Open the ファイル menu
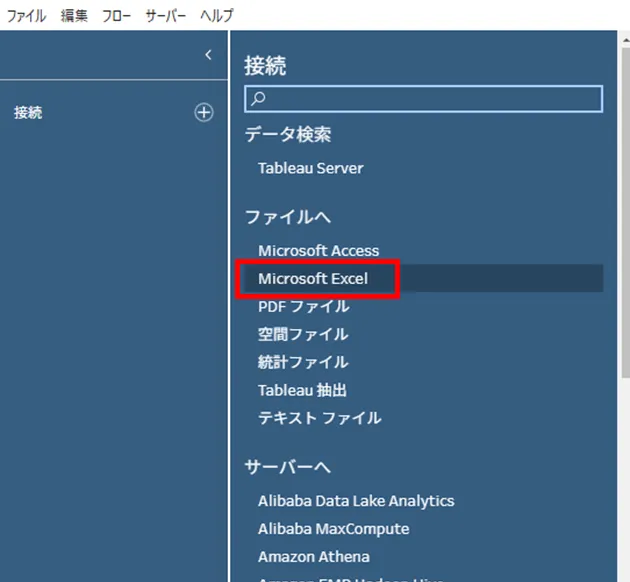This screenshot has height=582, width=630. (x=27, y=15)
